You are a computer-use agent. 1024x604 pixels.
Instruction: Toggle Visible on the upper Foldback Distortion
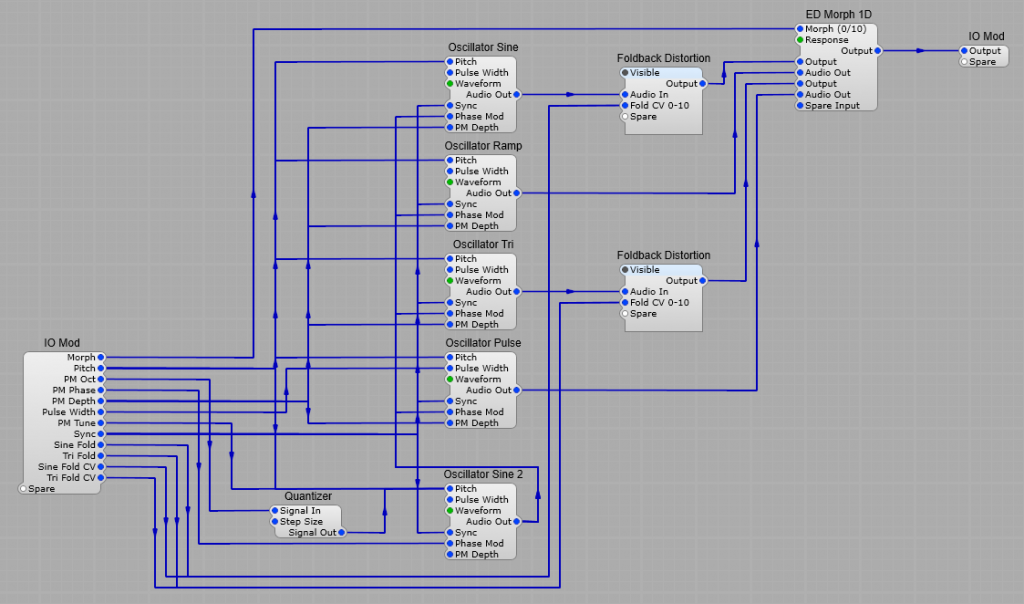tap(623, 72)
